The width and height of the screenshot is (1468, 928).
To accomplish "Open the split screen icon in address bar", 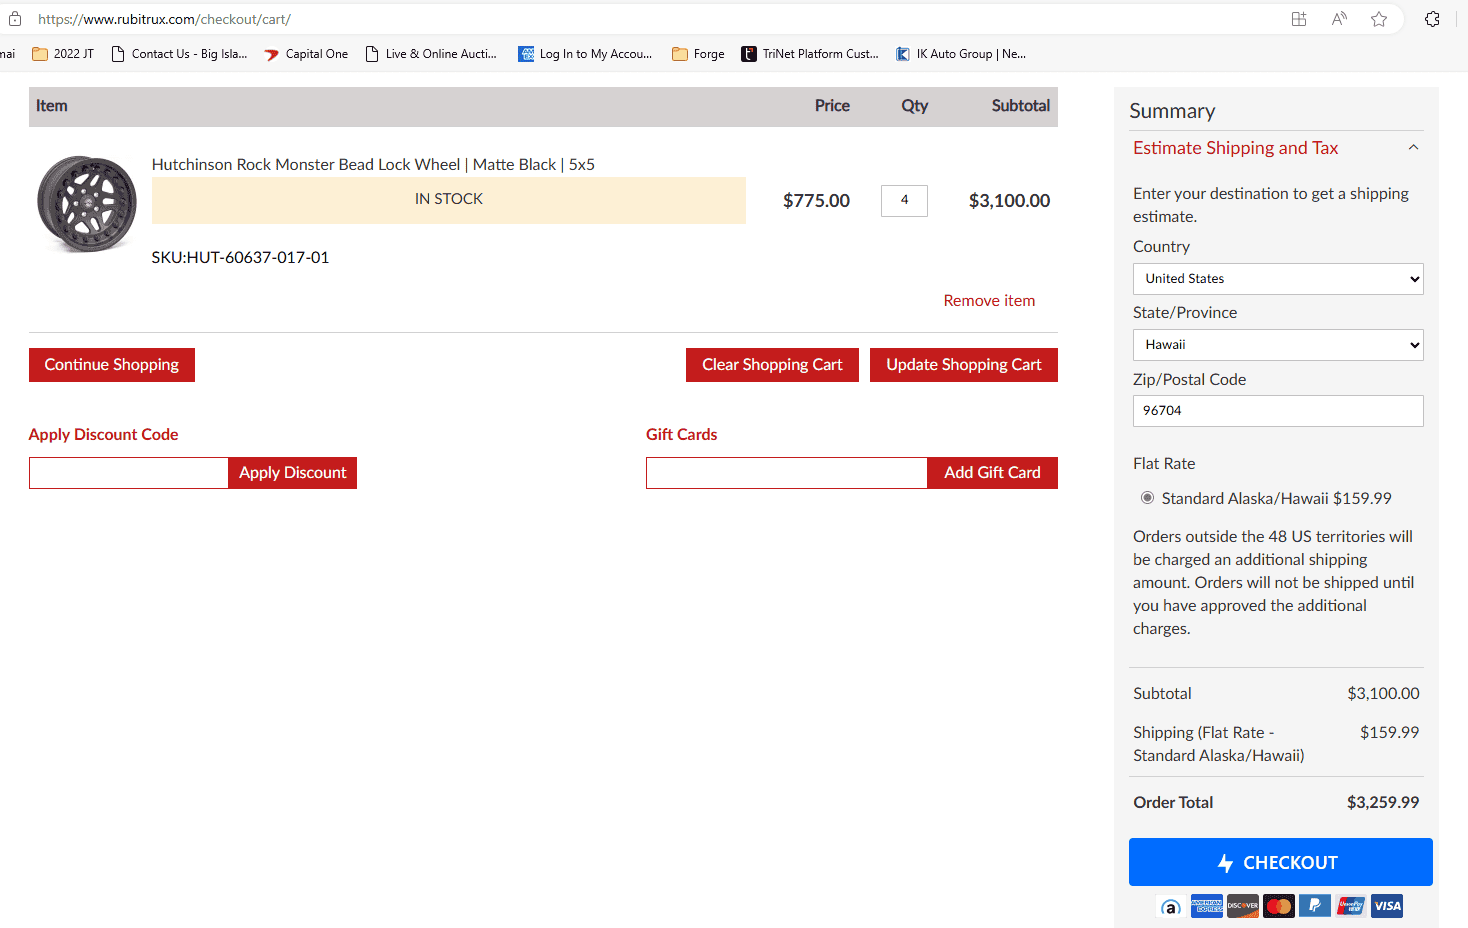I will click(1299, 19).
